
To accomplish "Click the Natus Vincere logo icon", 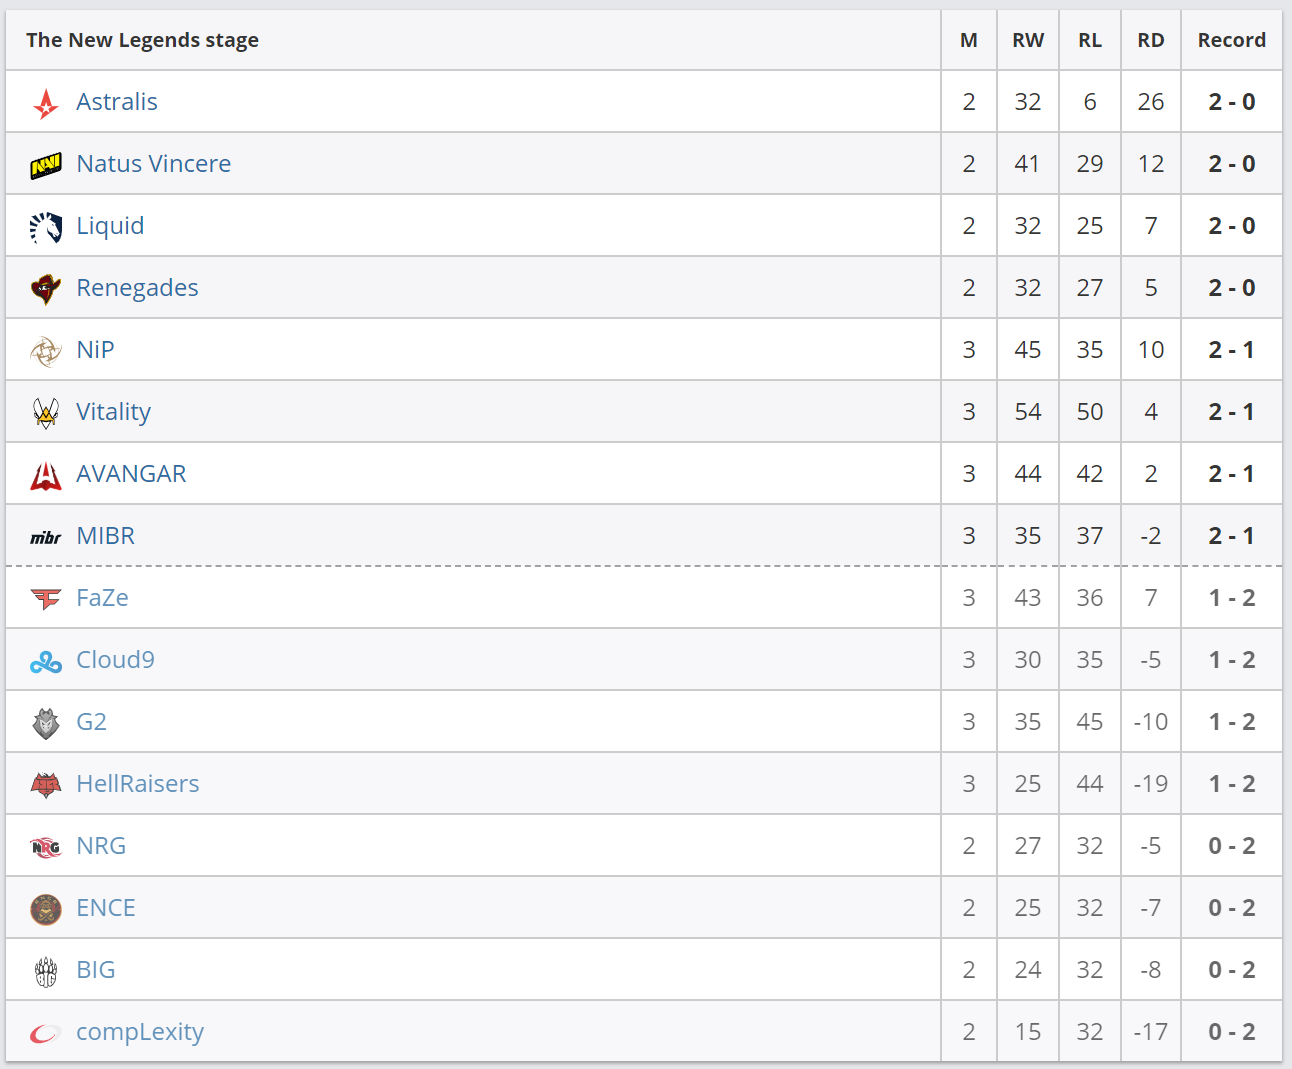I will [46, 165].
